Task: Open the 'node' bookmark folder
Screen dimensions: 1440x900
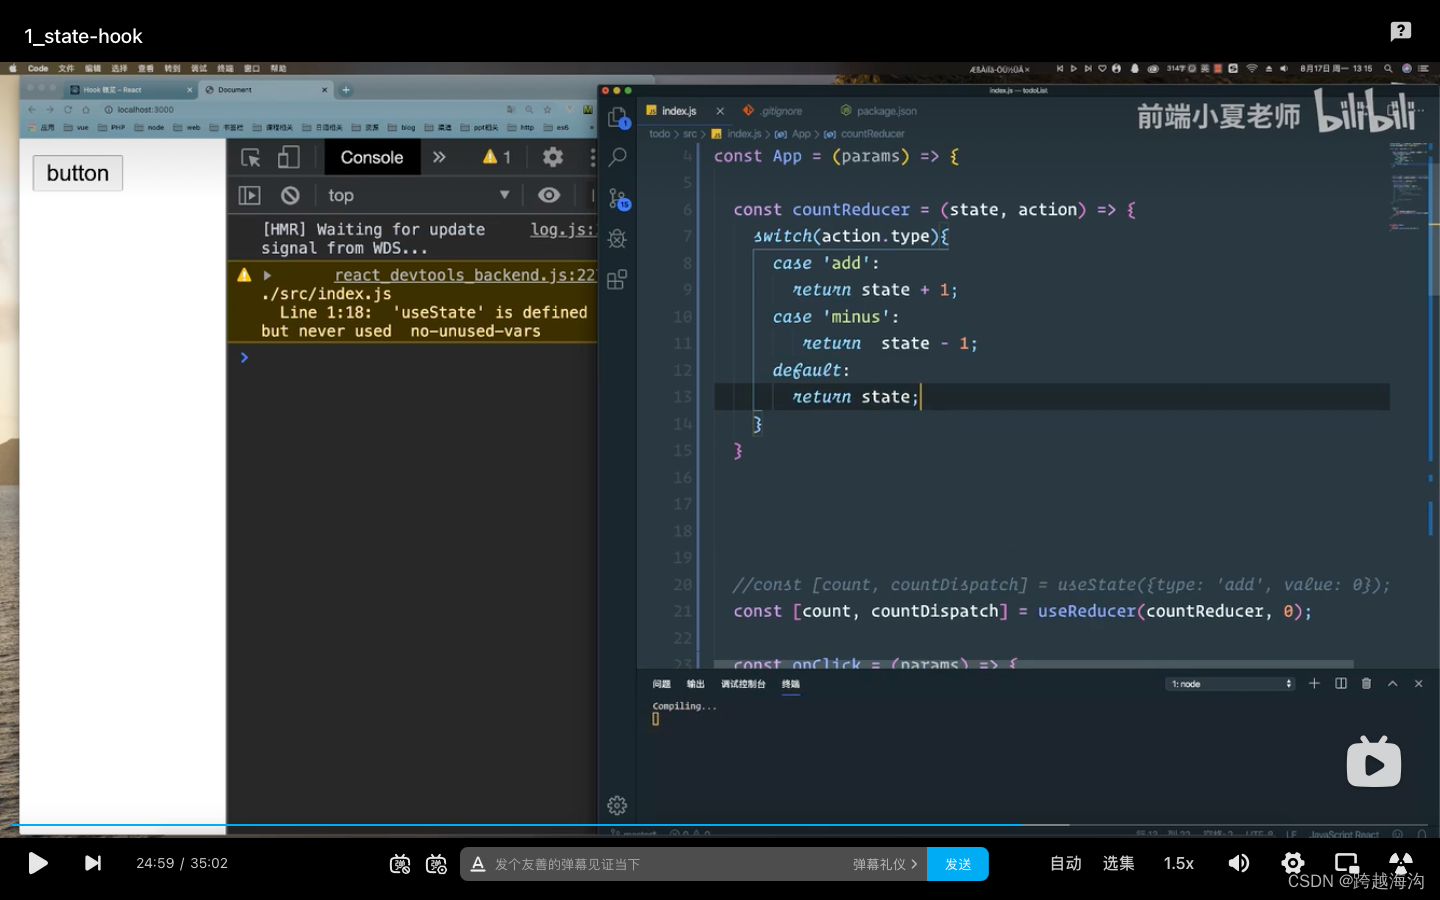Action: pyautogui.click(x=150, y=128)
